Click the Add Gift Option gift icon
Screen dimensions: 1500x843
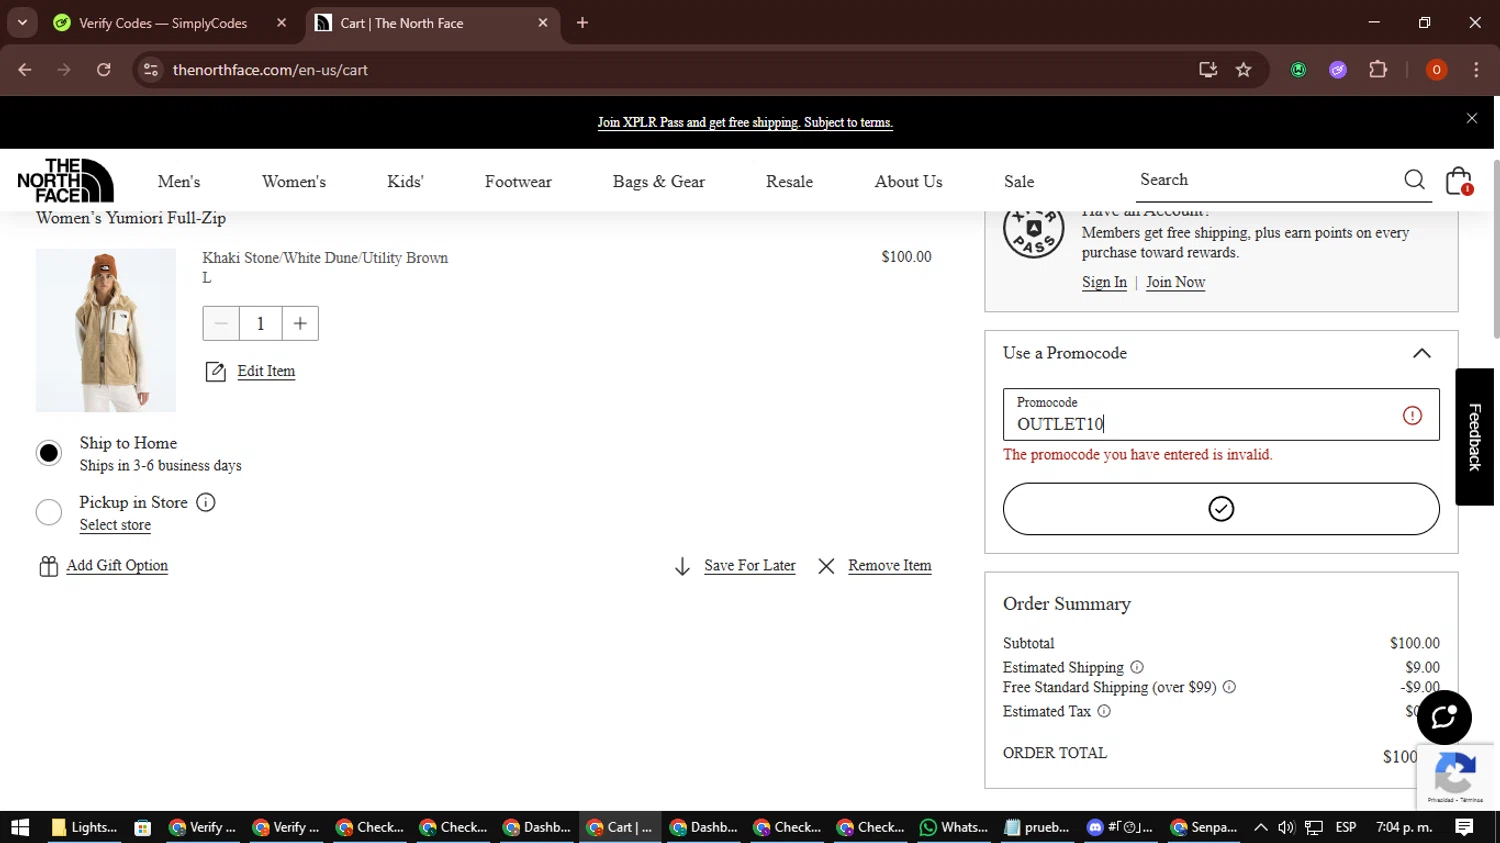(x=48, y=566)
